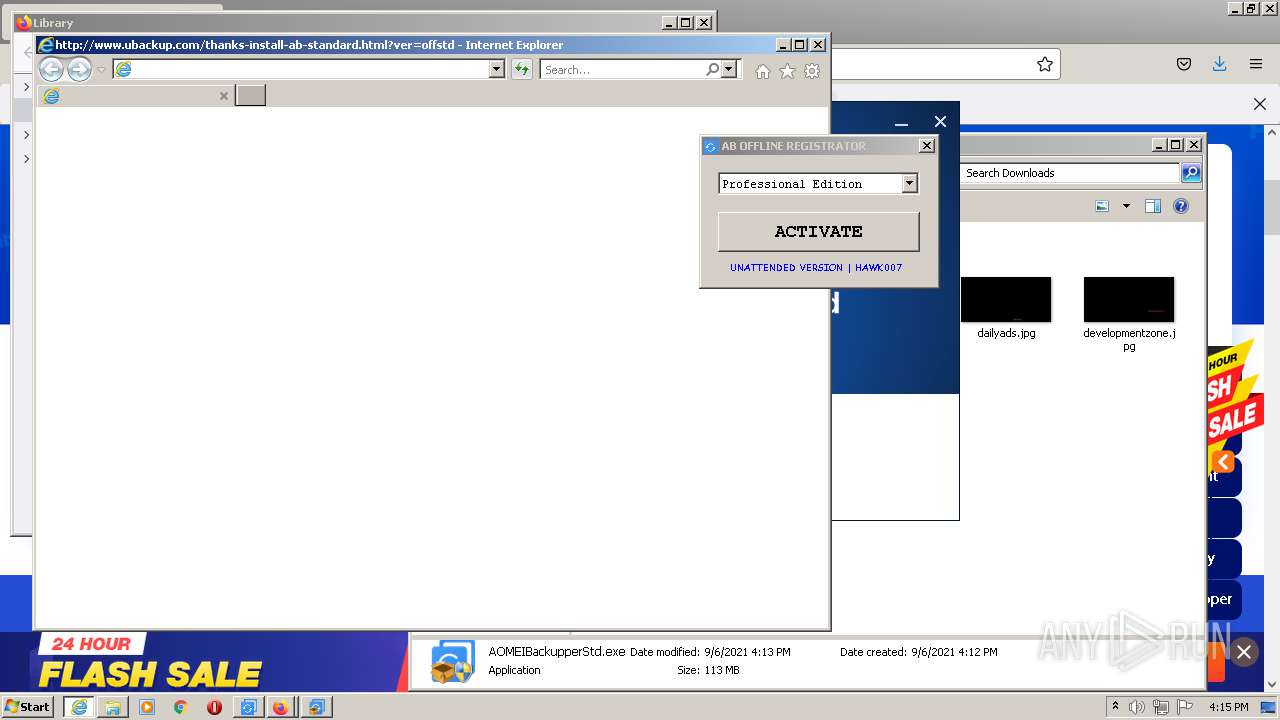Dismiss the Firefox notification bar

tap(1260, 104)
